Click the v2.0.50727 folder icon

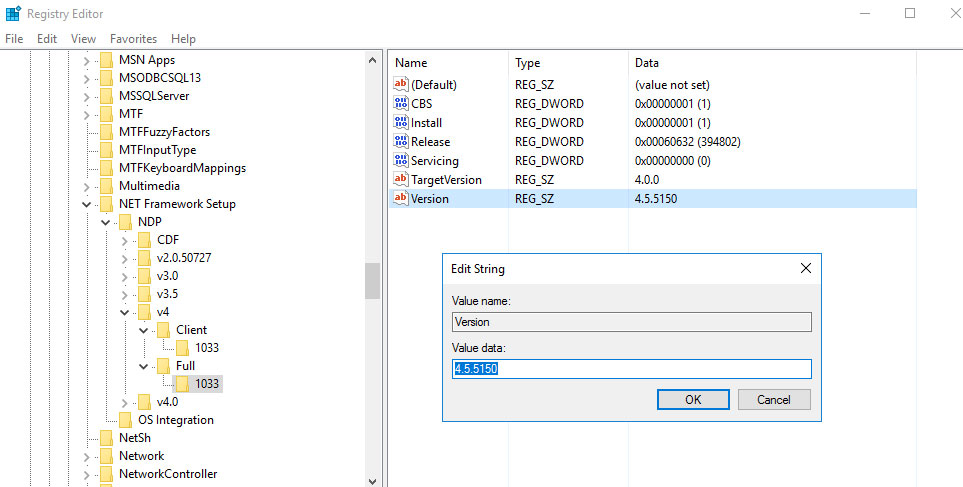tap(144, 258)
